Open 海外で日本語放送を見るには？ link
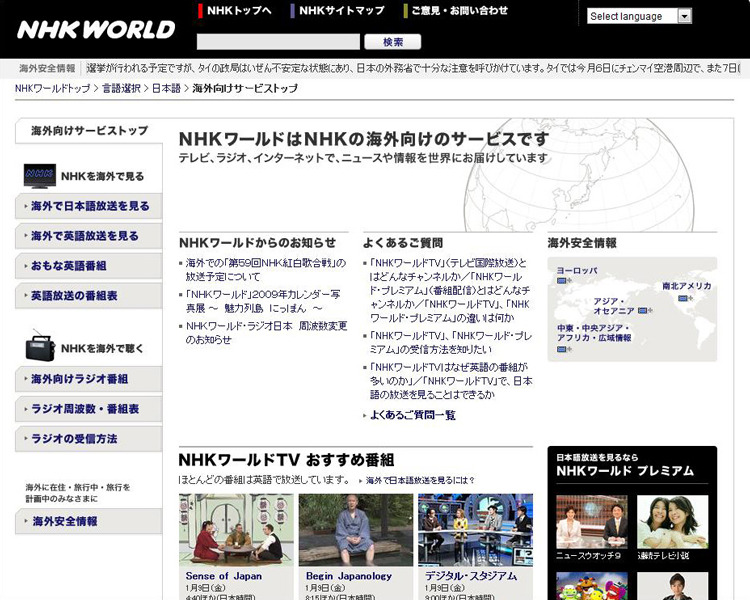The width and height of the screenshot is (750, 600). [420, 480]
